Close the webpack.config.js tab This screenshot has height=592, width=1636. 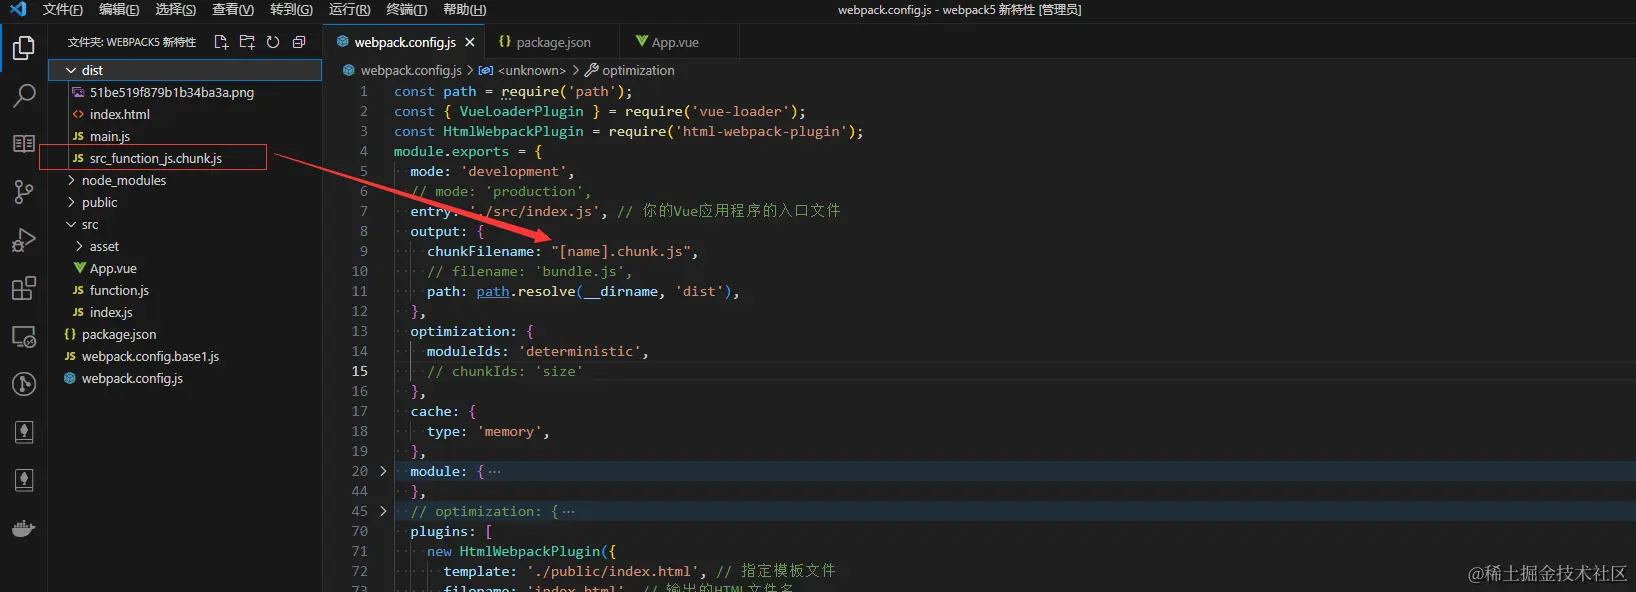pos(470,42)
